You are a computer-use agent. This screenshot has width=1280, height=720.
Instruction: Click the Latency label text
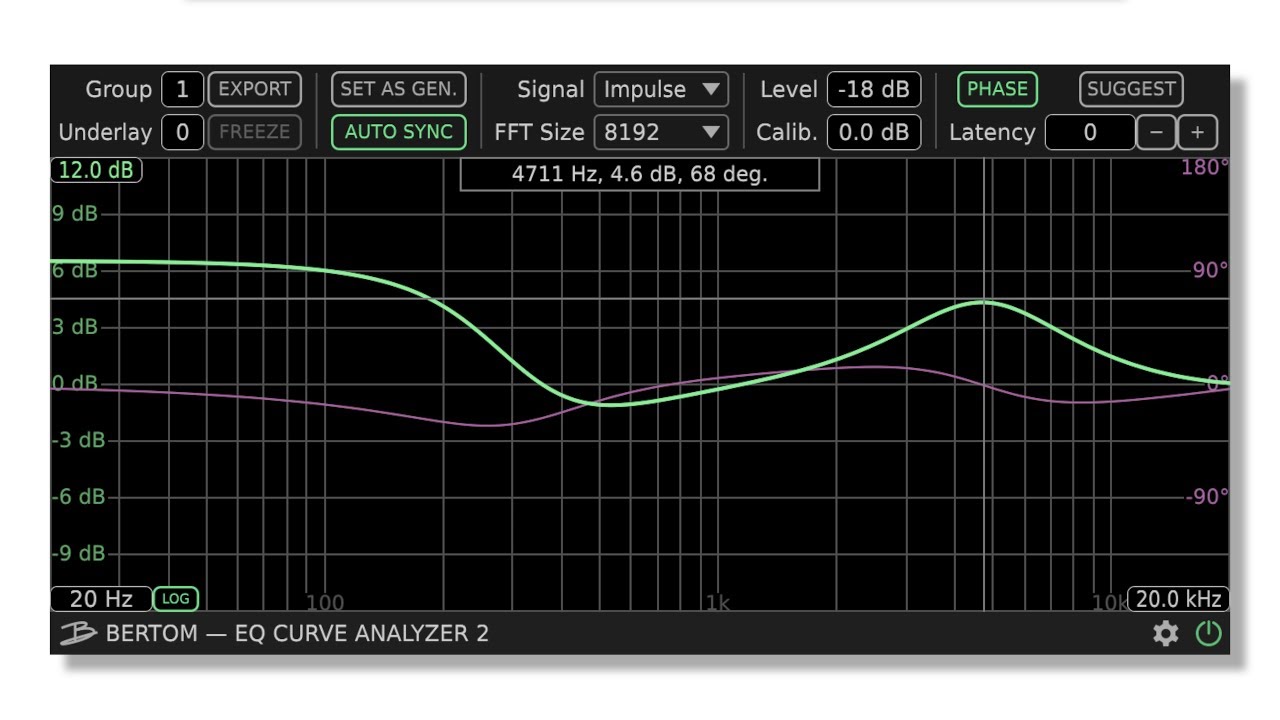click(x=992, y=132)
